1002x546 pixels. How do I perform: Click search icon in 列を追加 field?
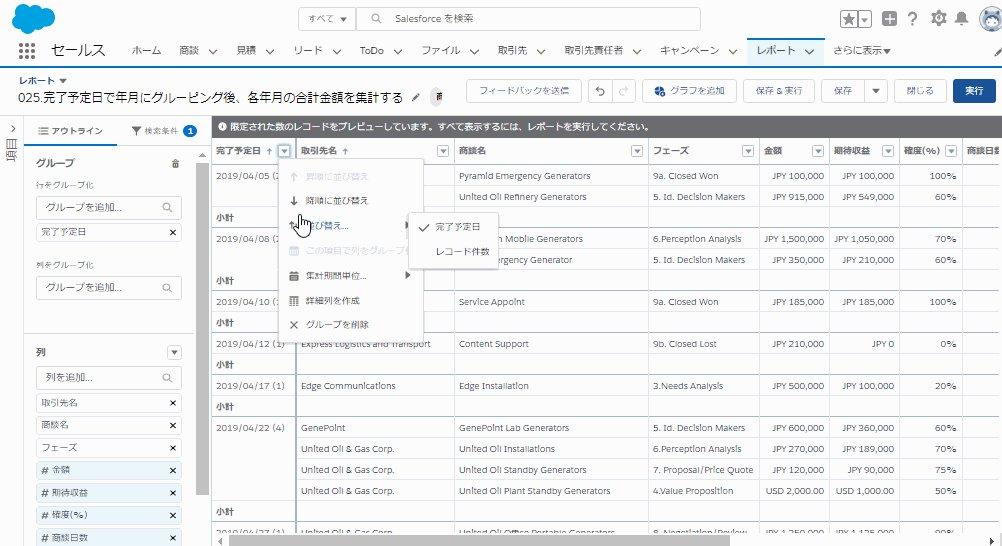pyautogui.click(x=167, y=378)
